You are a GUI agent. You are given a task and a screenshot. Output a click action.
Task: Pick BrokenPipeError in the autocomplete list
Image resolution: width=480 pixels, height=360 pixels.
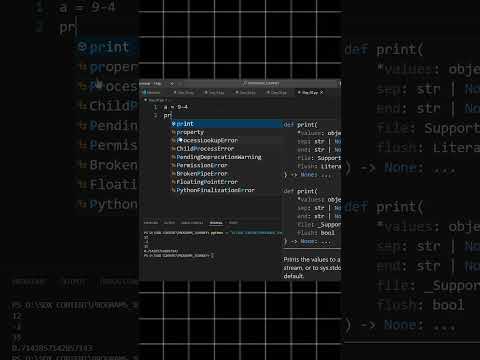click(x=227, y=174)
